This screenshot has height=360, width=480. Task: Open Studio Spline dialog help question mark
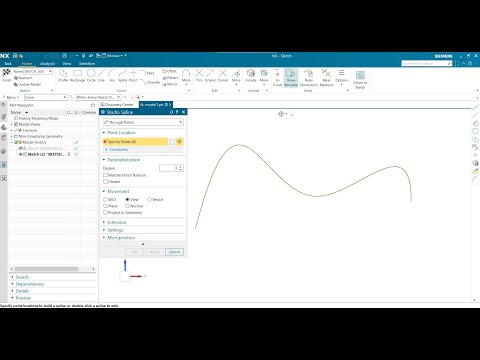(x=177, y=112)
